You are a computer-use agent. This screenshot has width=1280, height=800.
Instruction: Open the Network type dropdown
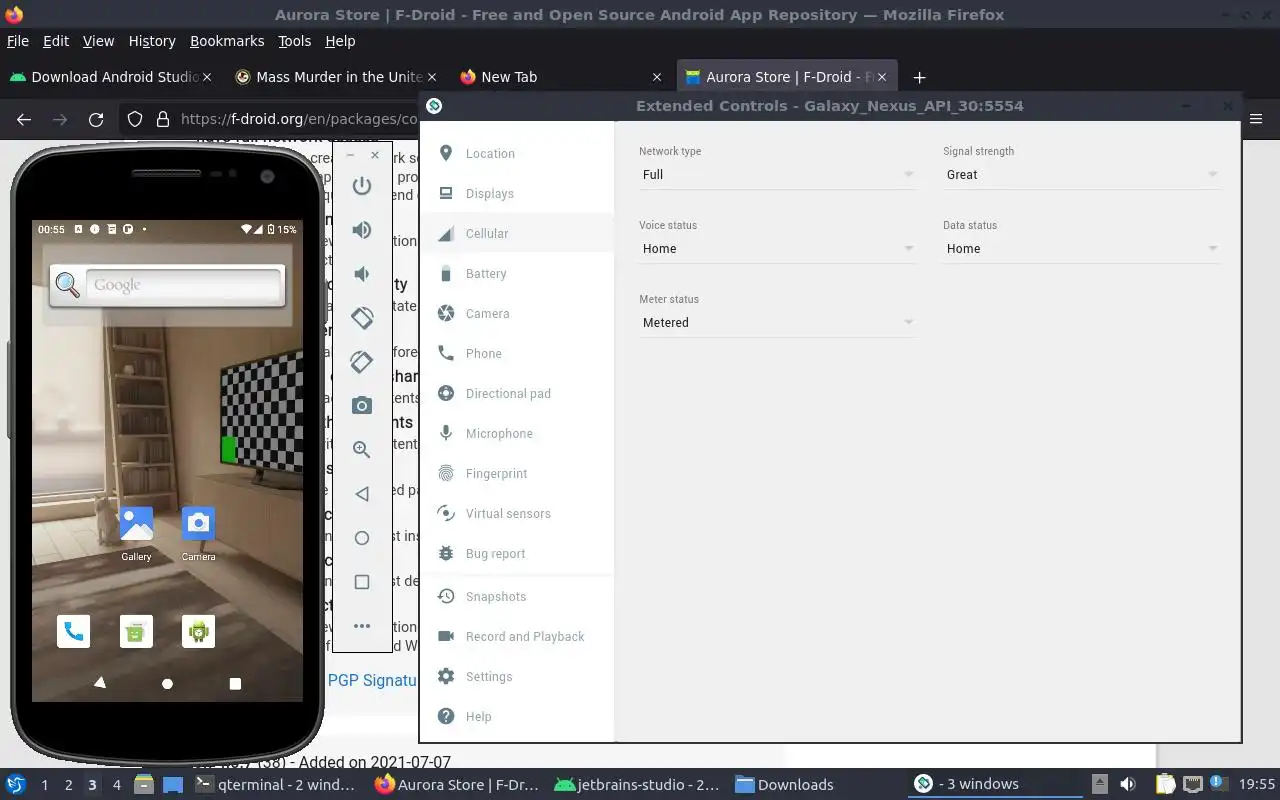777,174
